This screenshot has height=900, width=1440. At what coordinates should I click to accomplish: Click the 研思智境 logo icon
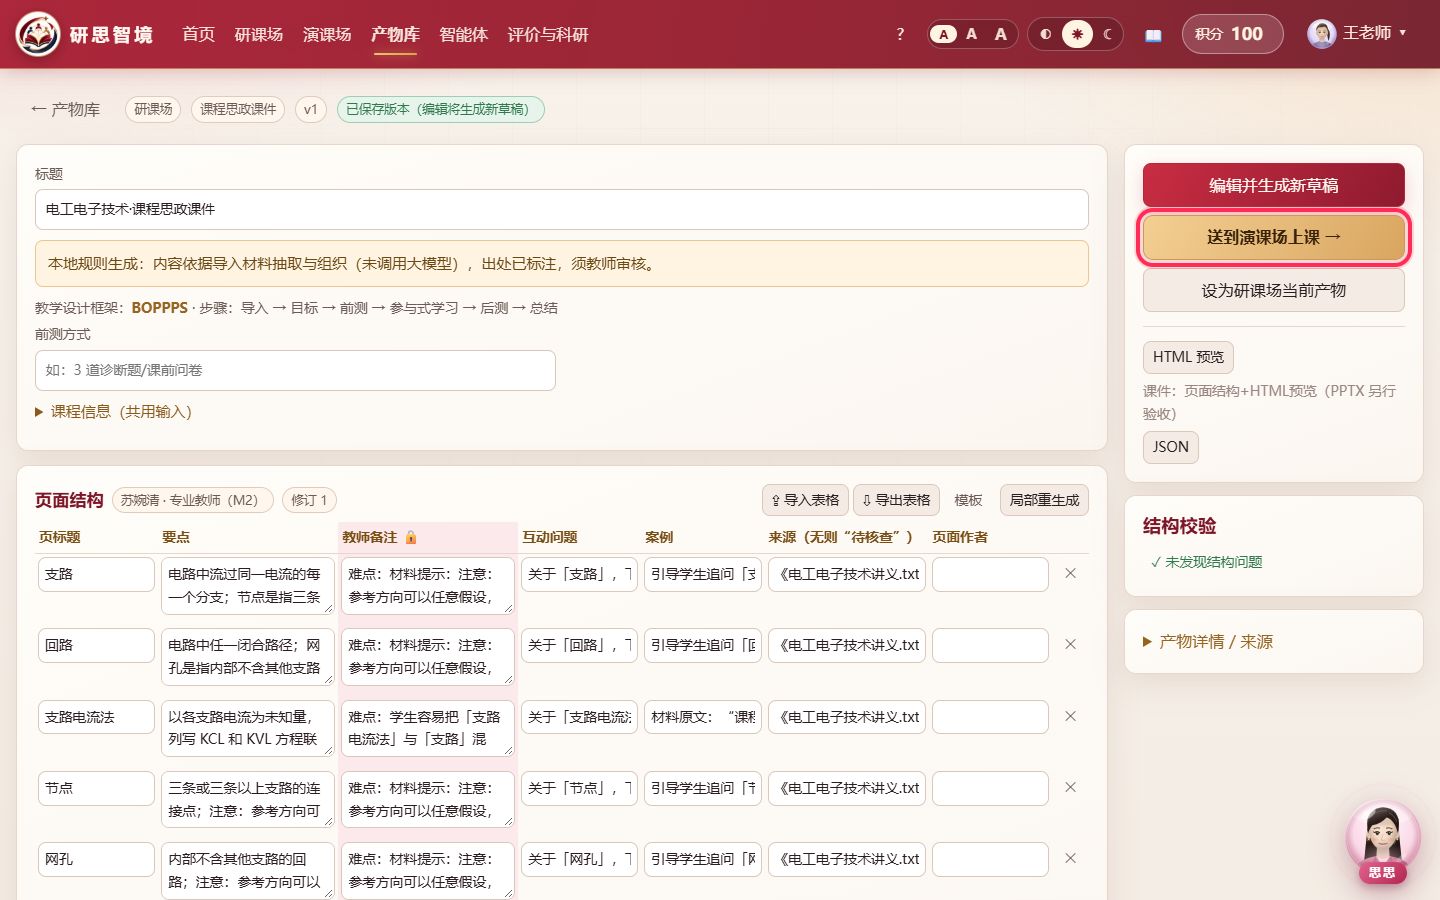38,34
